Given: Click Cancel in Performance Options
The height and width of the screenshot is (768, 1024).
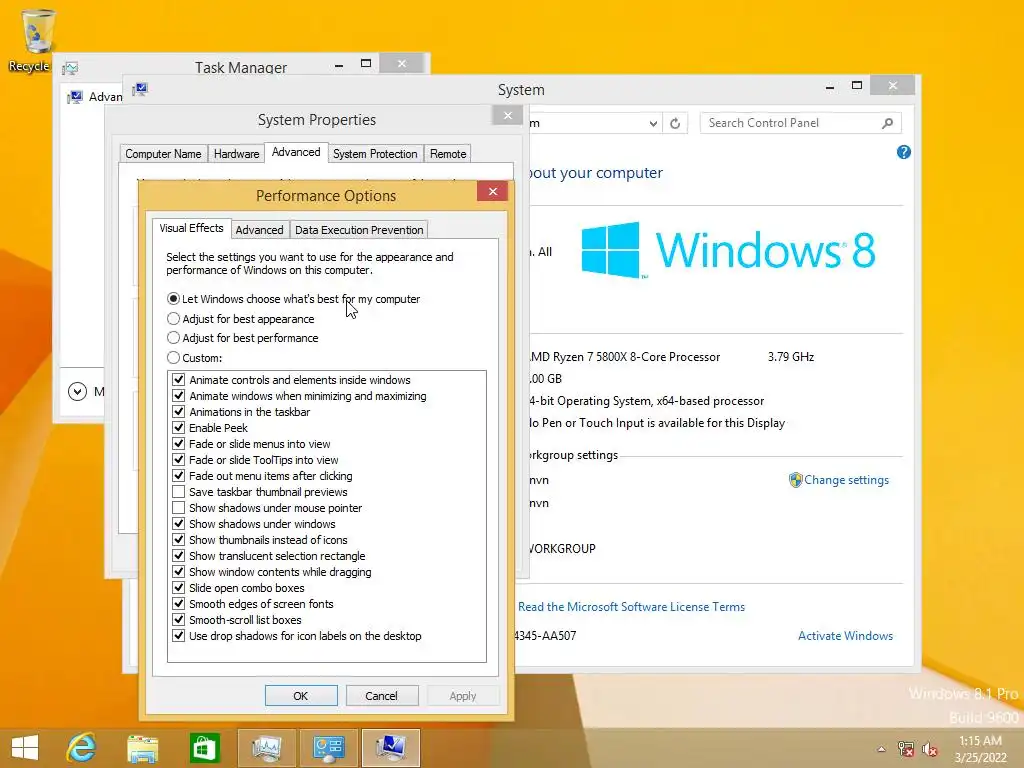Looking at the screenshot, I should [x=381, y=696].
